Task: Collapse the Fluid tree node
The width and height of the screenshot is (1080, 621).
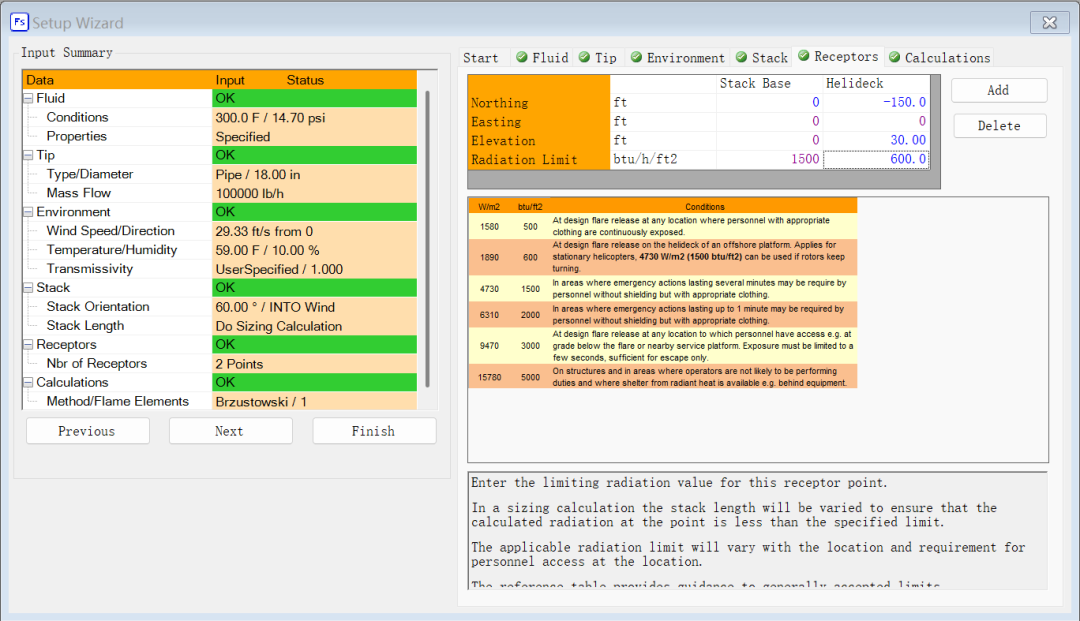Action: pyautogui.click(x=28, y=98)
